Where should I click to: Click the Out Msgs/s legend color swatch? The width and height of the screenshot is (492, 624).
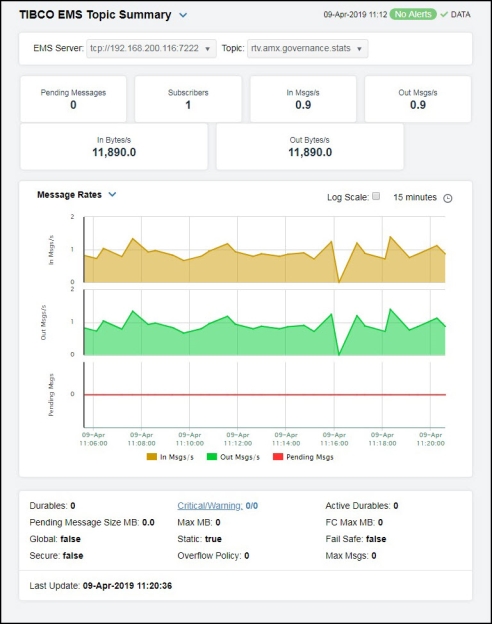[x=212, y=456]
